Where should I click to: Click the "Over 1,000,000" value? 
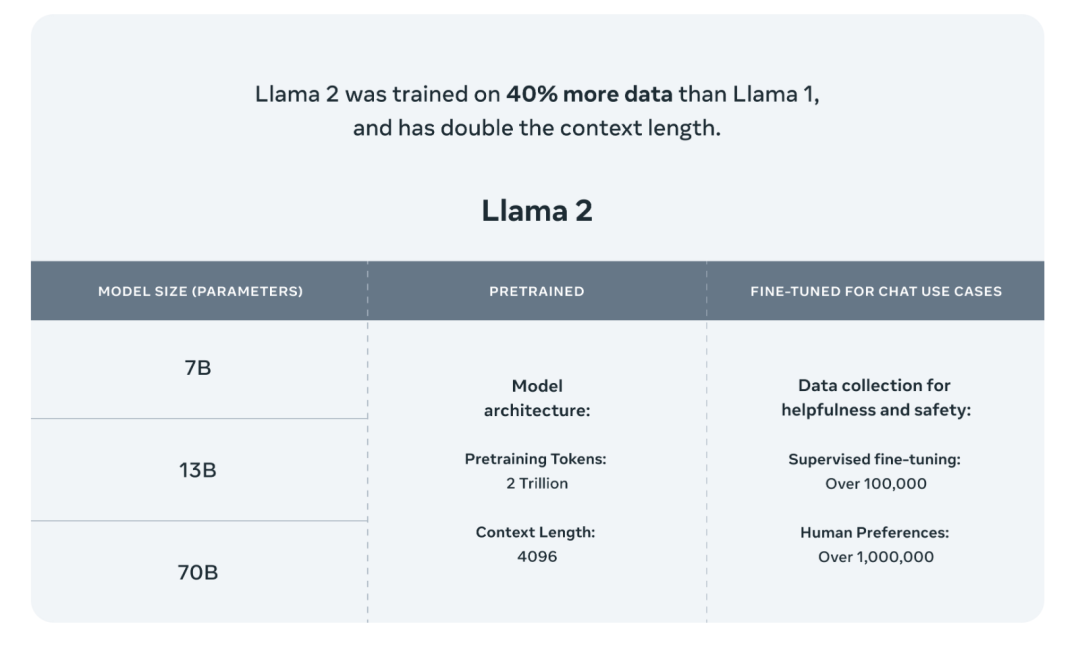(x=876, y=557)
